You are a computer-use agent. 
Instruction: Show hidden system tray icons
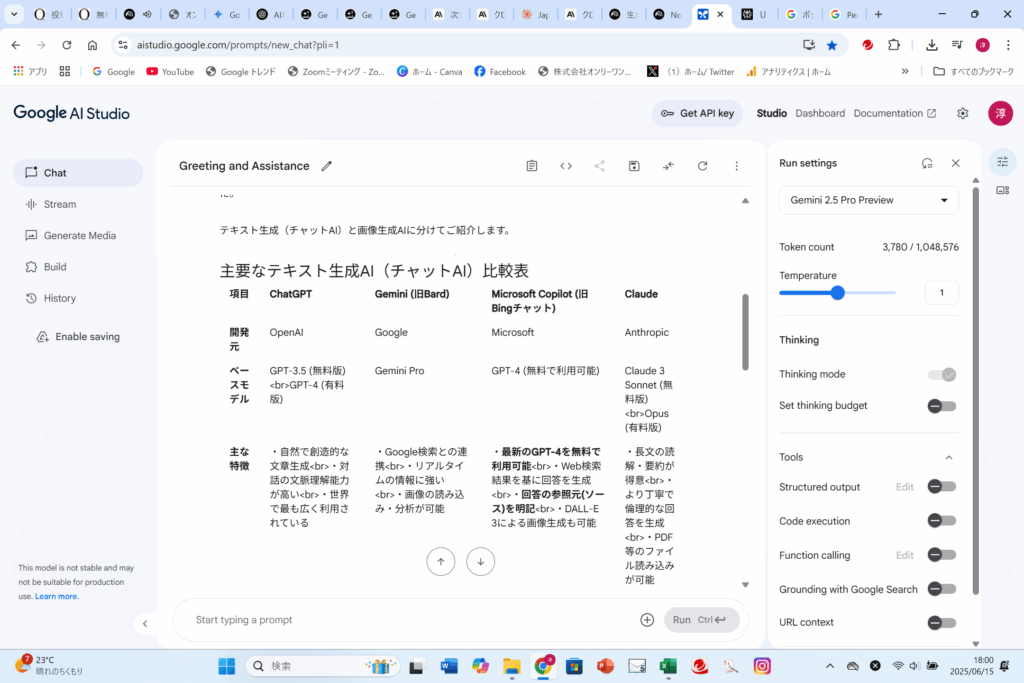829,666
